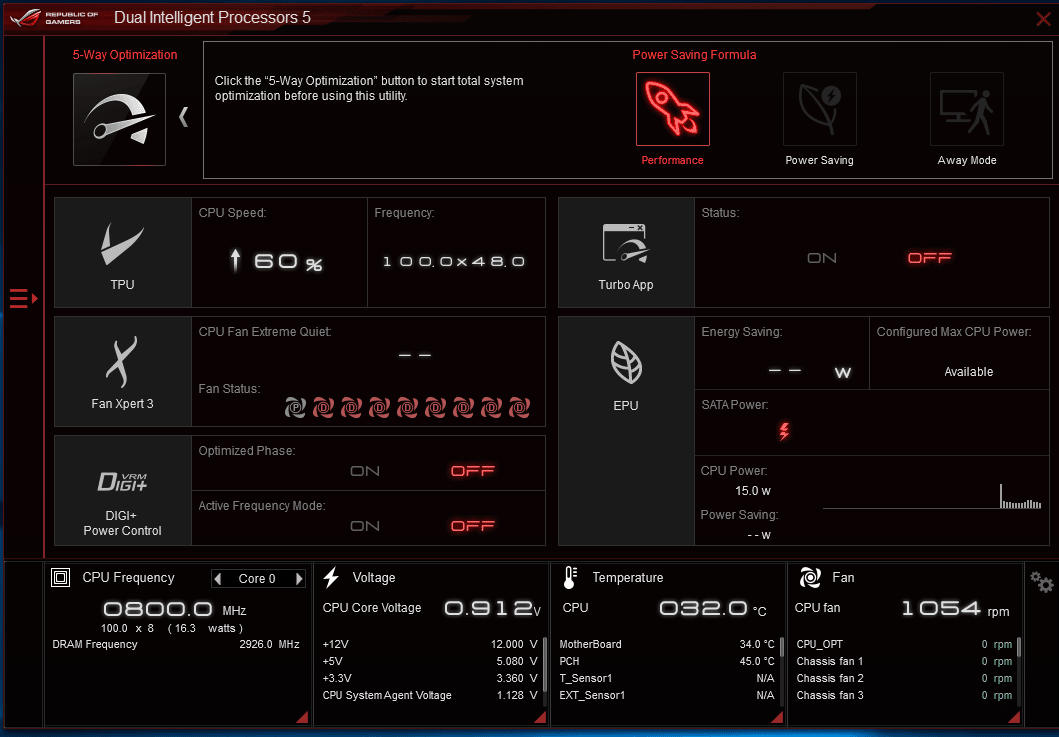Click the Temperature thermometer icon
Image resolution: width=1059 pixels, height=737 pixels.
click(x=570, y=578)
